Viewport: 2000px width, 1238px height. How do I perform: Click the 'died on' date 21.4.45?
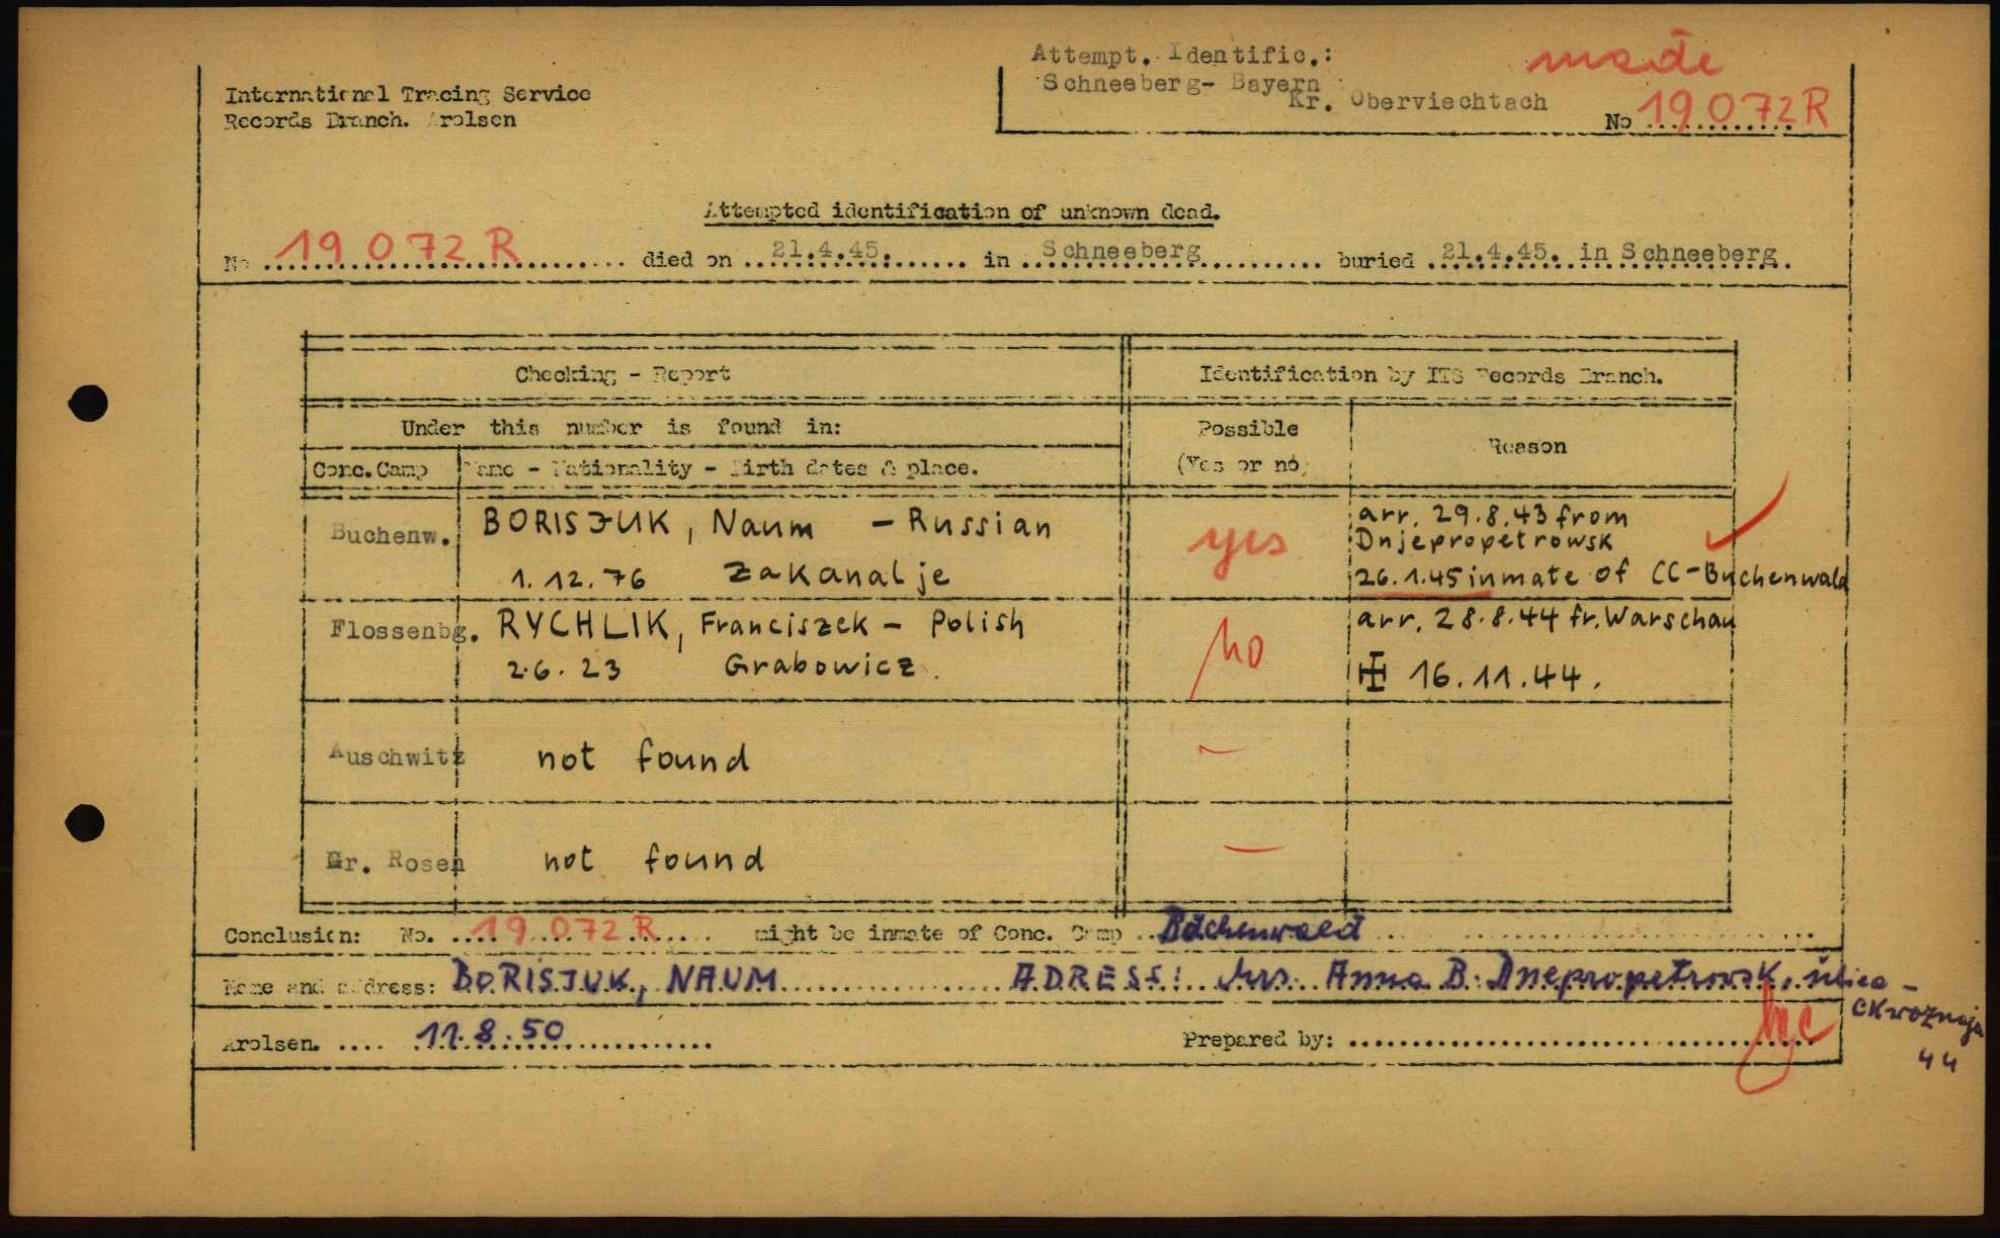coord(824,250)
